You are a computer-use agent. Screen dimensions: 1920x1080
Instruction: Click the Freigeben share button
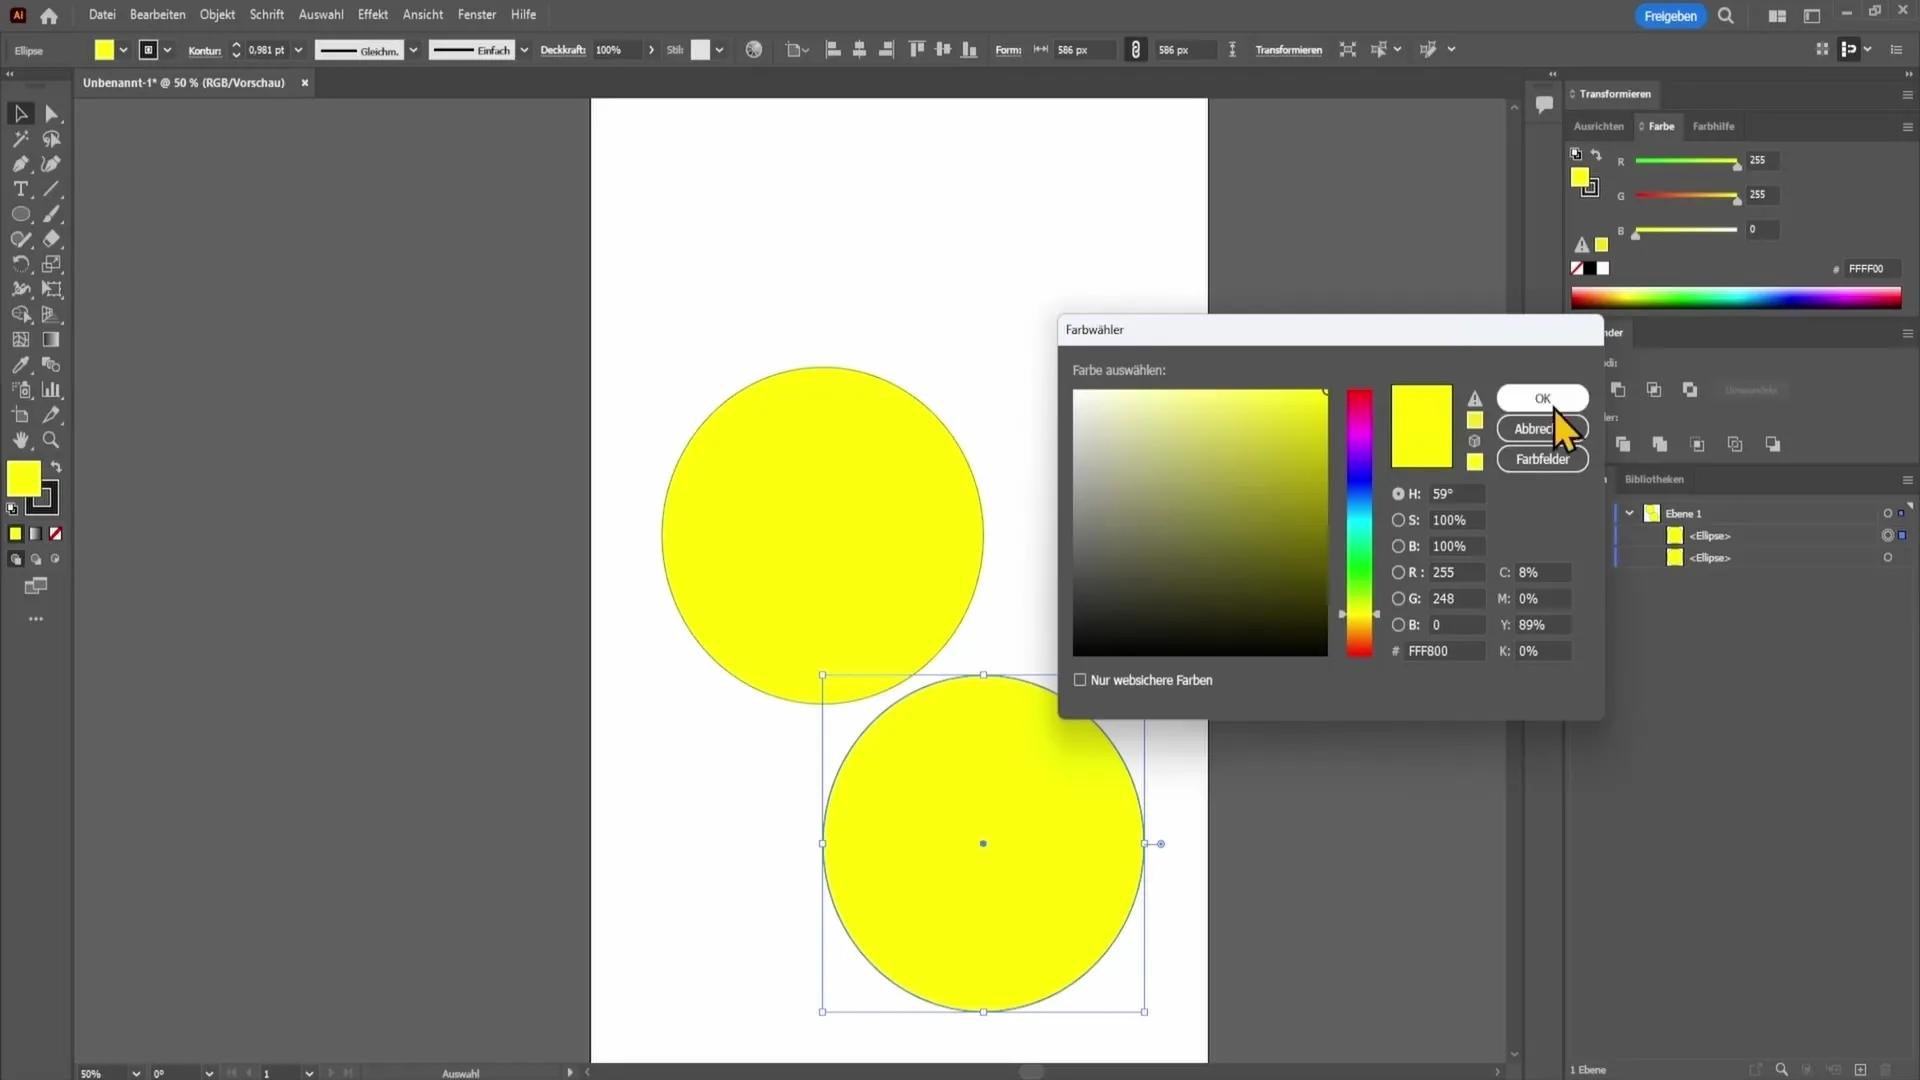coord(1670,16)
